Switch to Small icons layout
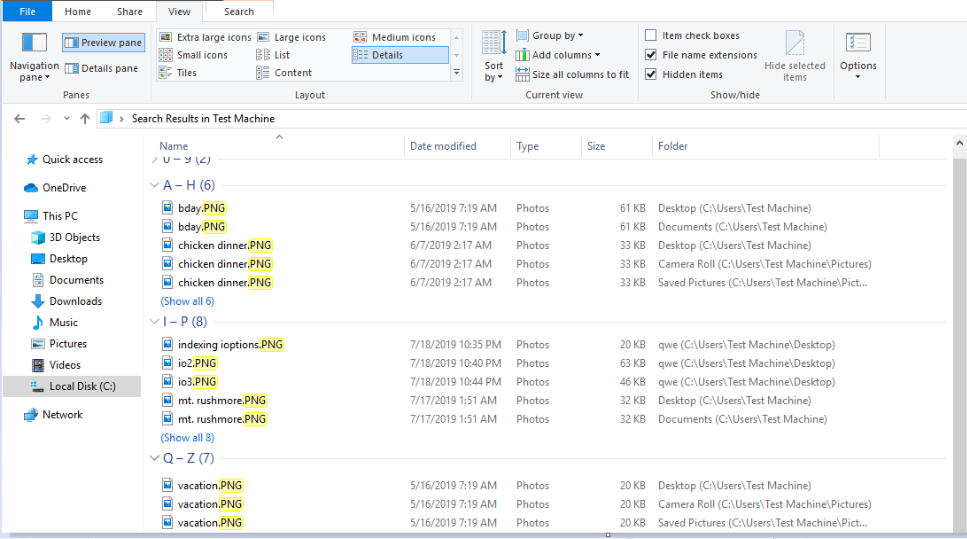Image resolution: width=967 pixels, height=539 pixels. tap(194, 55)
